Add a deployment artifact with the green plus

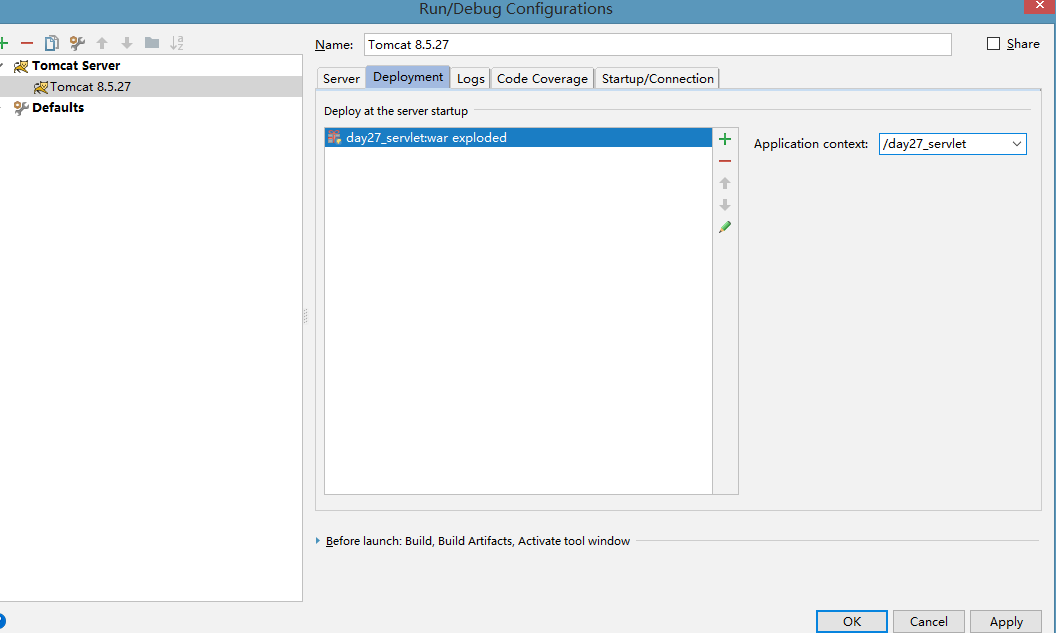pos(725,139)
